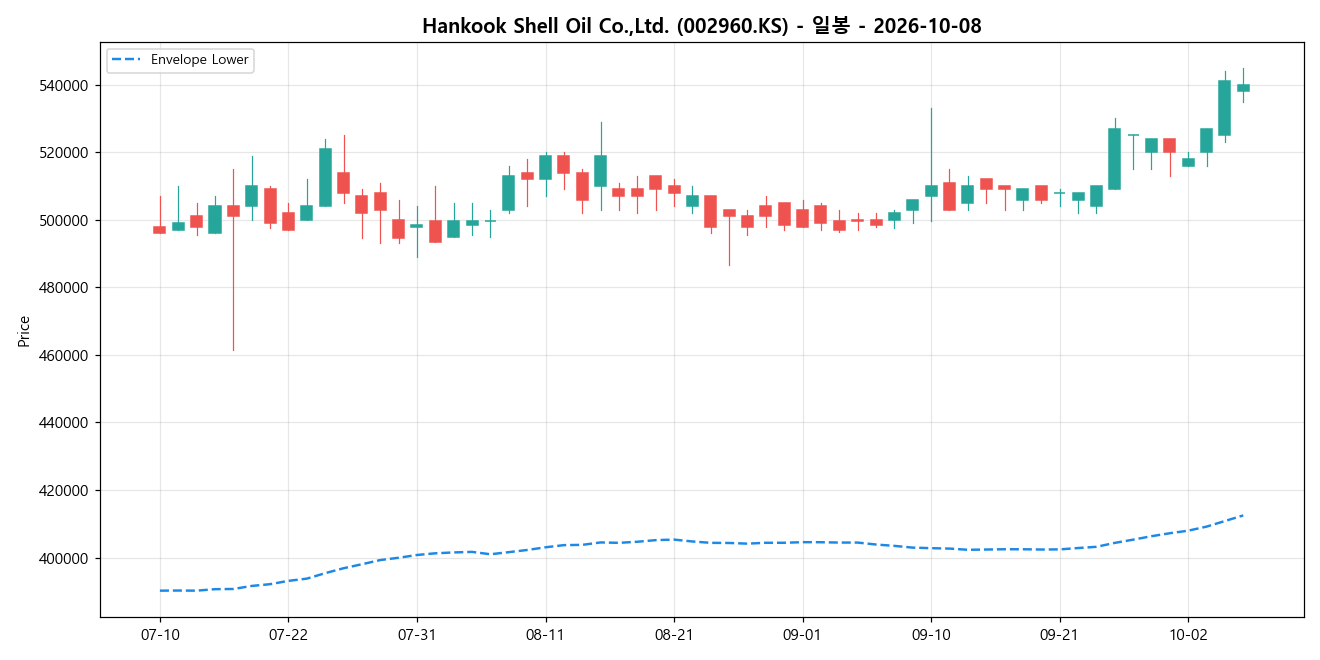
Task: Click the 10-02 x-axis date label
Action: point(1188,634)
